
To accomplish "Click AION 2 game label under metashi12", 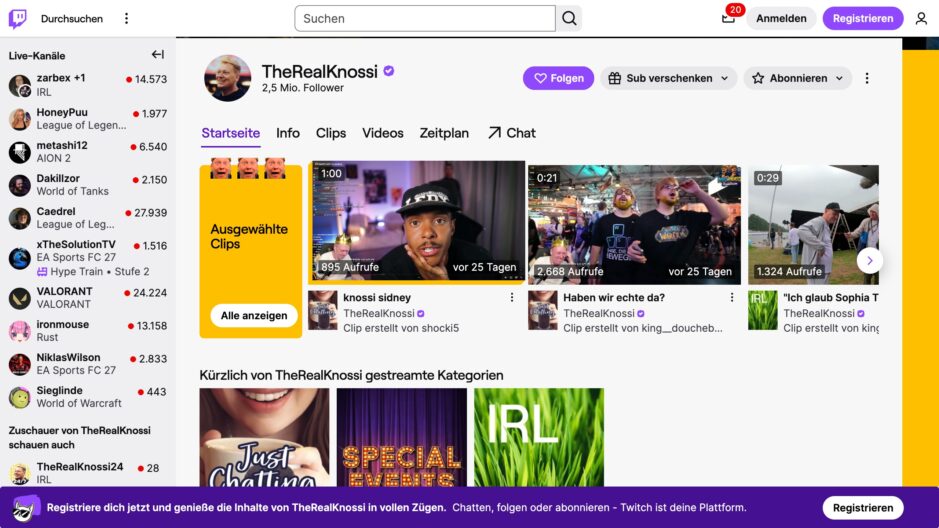I will (x=53, y=159).
